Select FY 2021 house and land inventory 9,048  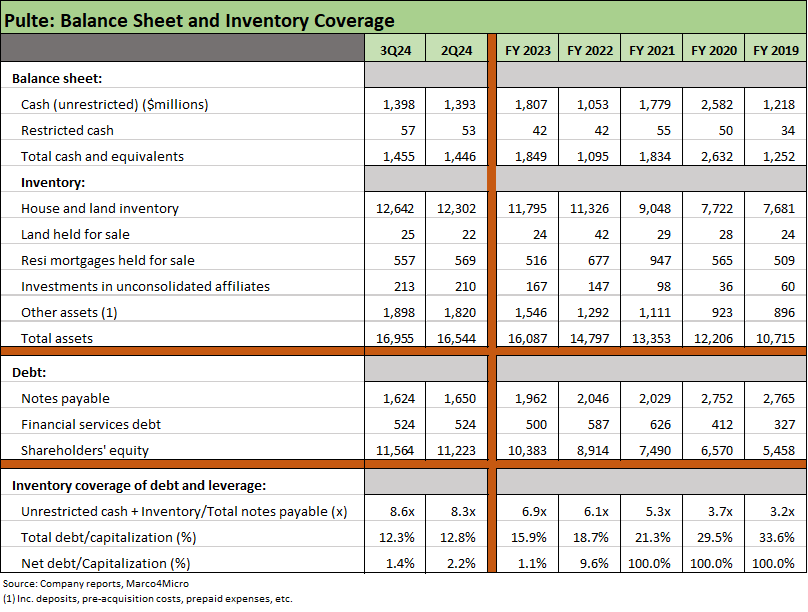coord(655,209)
